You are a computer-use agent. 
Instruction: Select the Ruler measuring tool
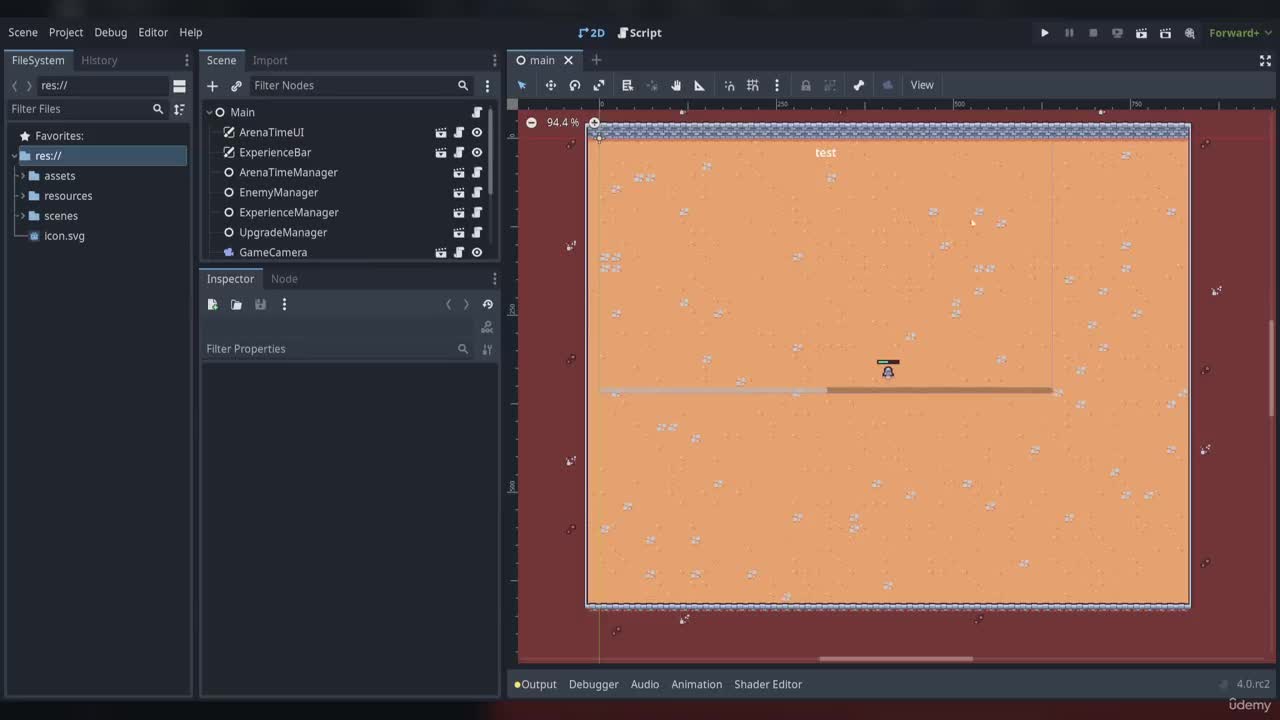(x=700, y=85)
